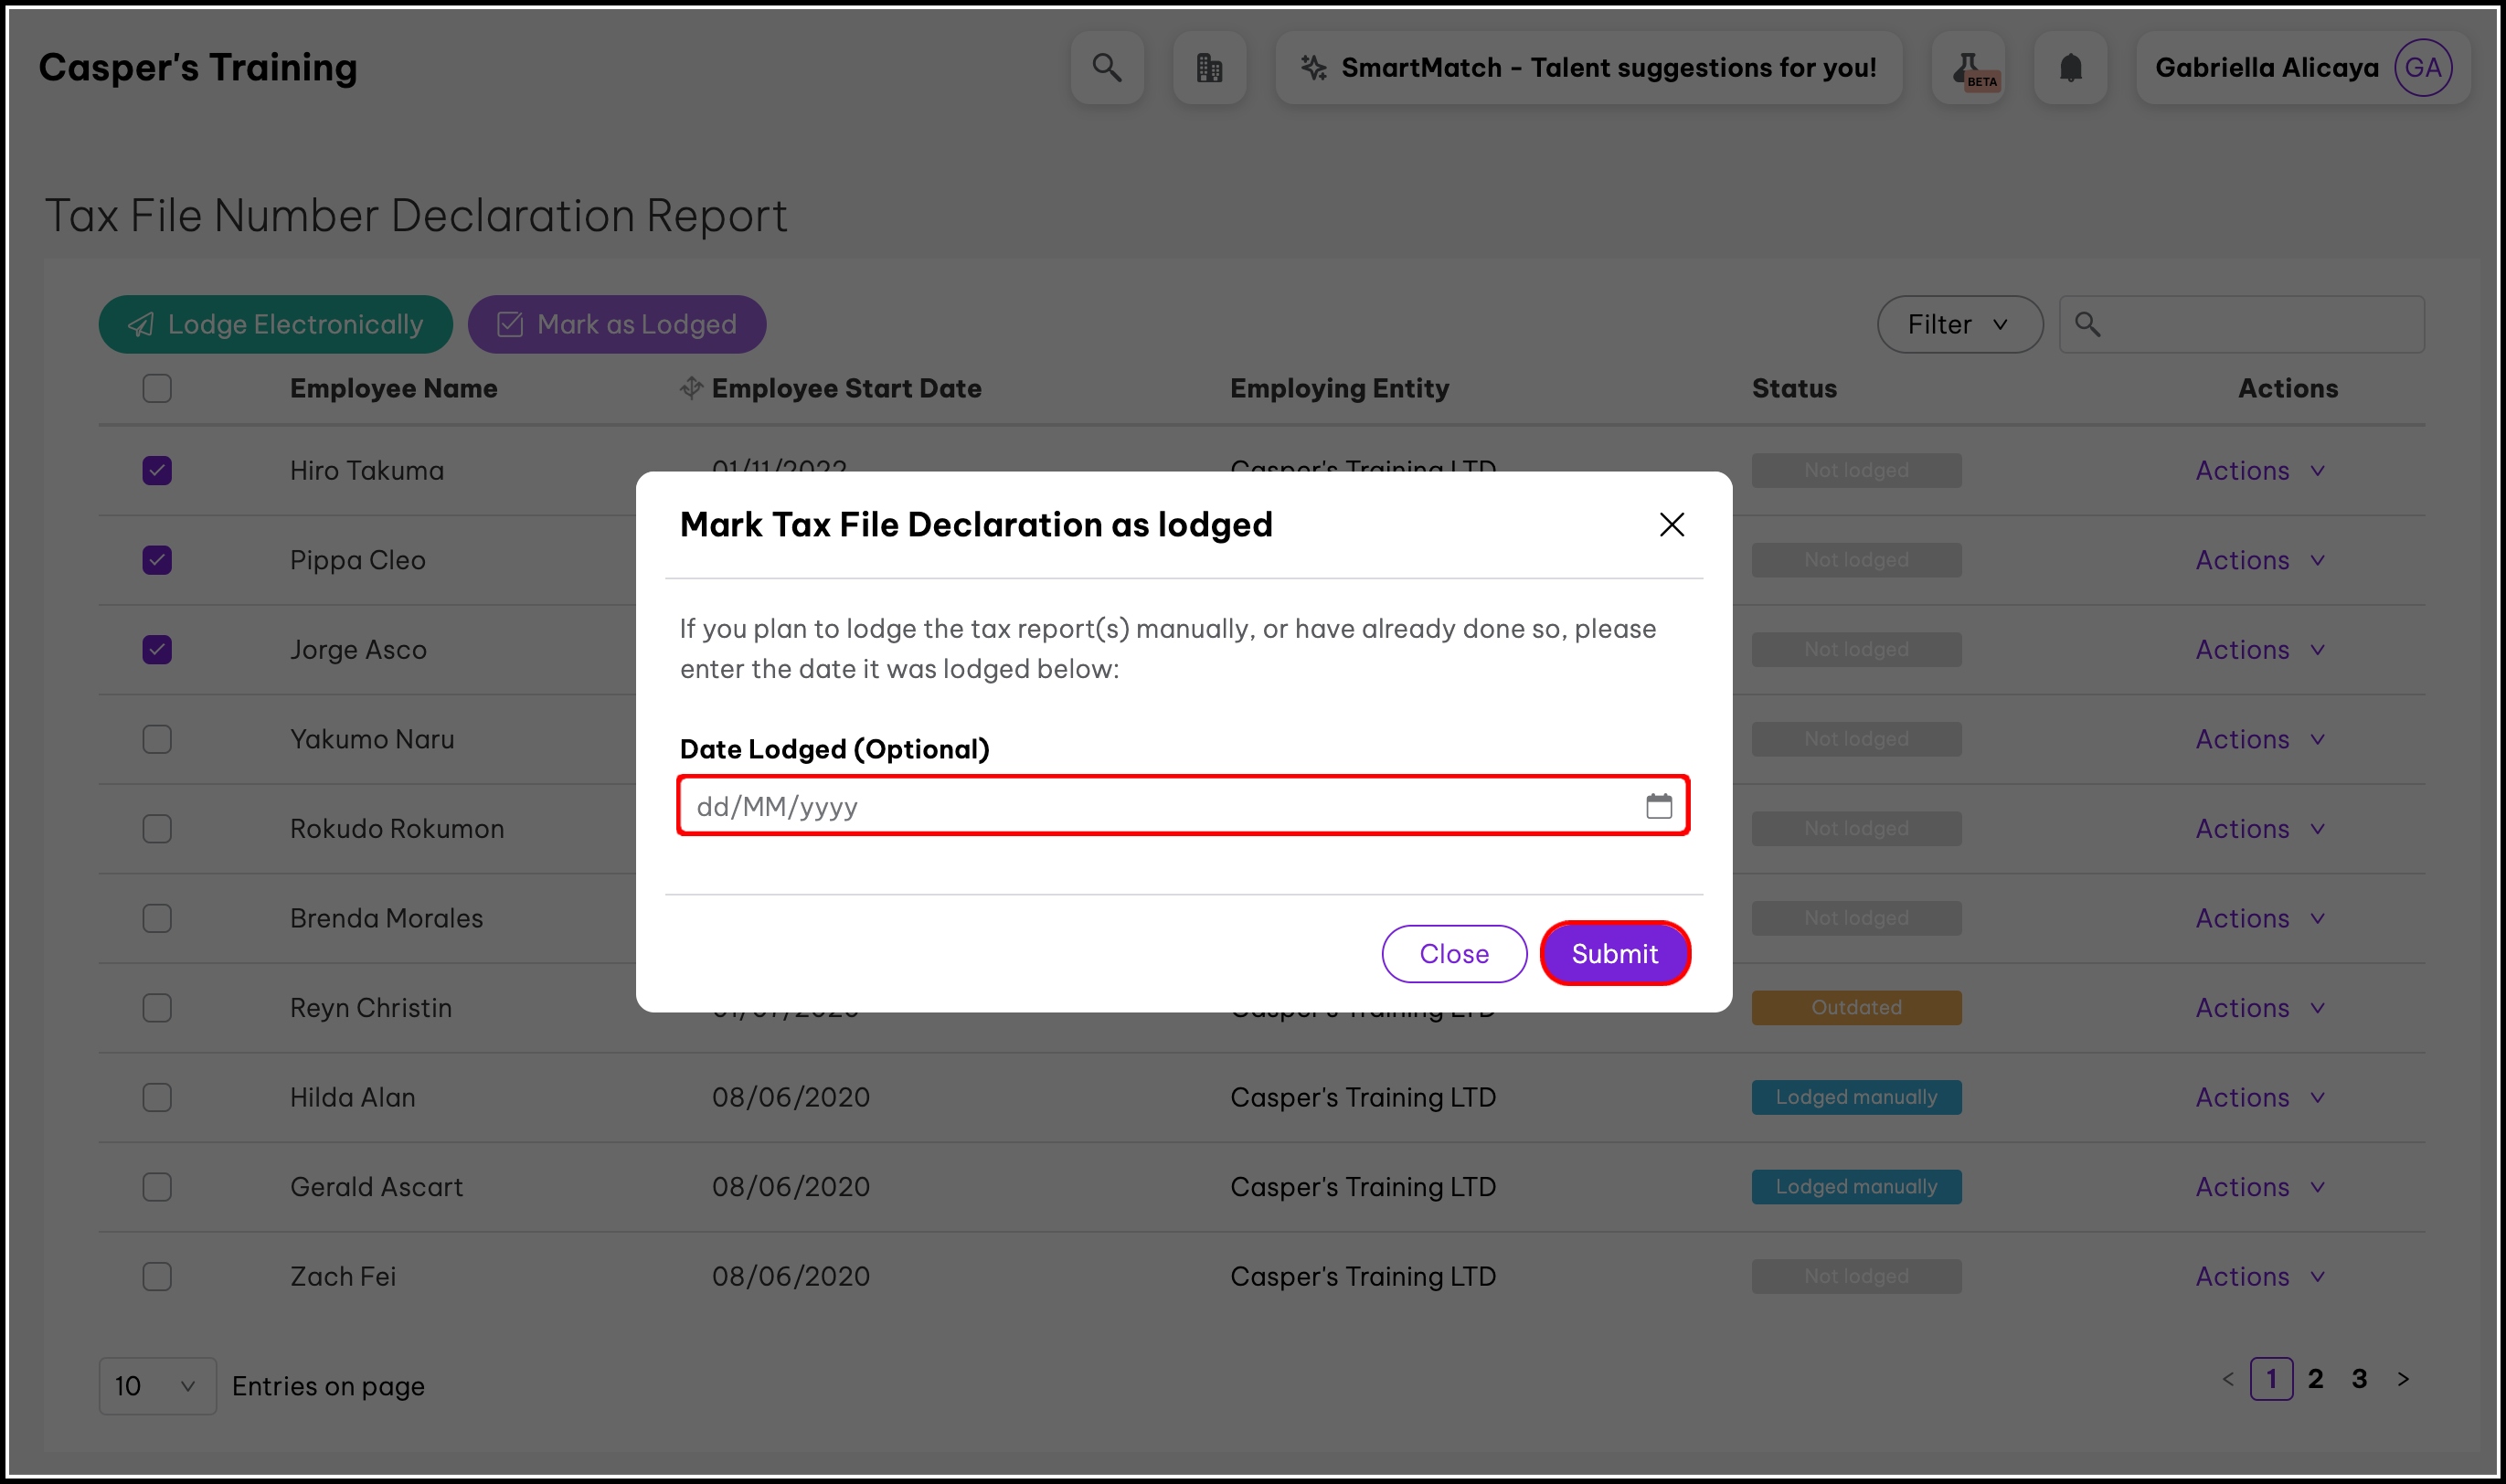Open the BETA lab flask icon

coord(1968,67)
